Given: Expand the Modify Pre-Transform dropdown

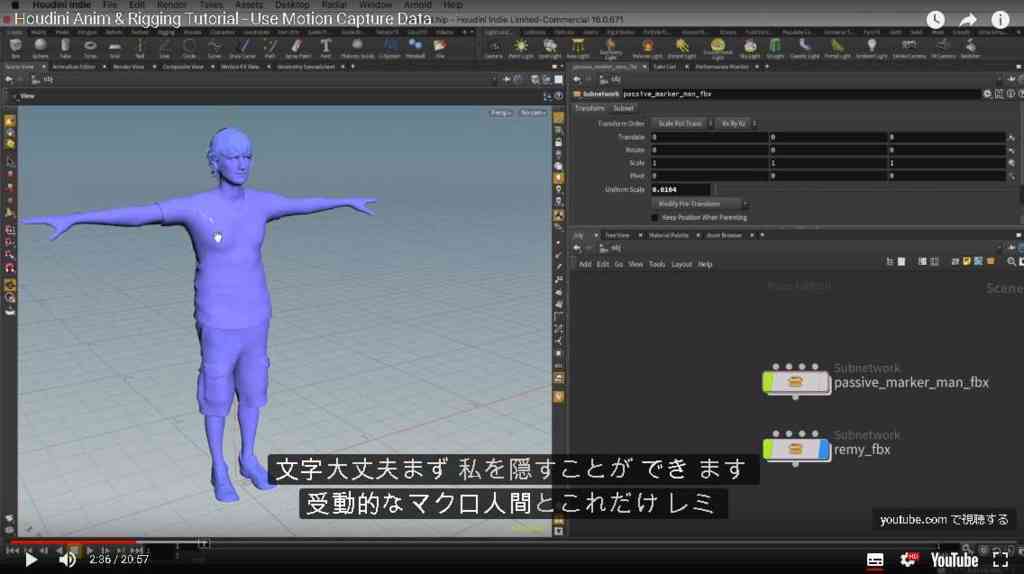Looking at the screenshot, I should (x=698, y=204).
